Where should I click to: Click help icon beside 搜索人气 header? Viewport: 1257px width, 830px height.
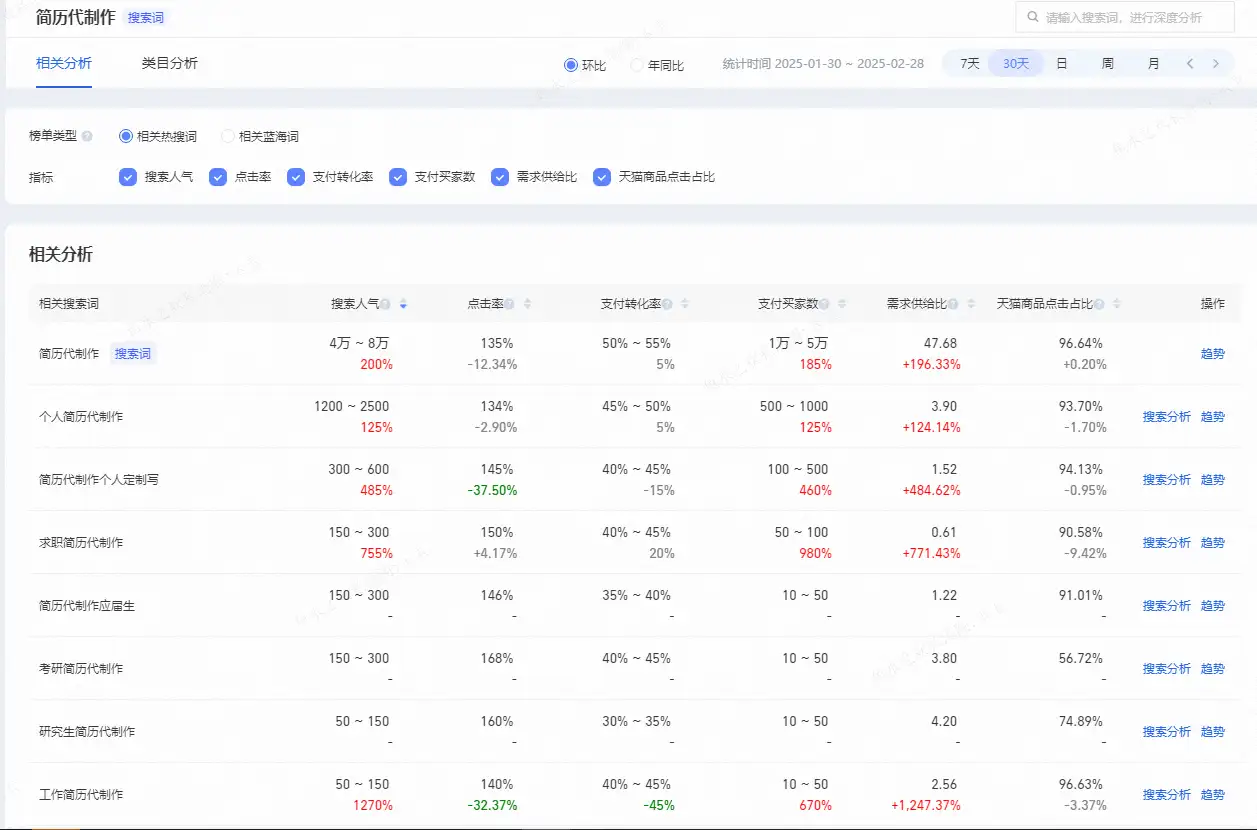tap(385, 304)
